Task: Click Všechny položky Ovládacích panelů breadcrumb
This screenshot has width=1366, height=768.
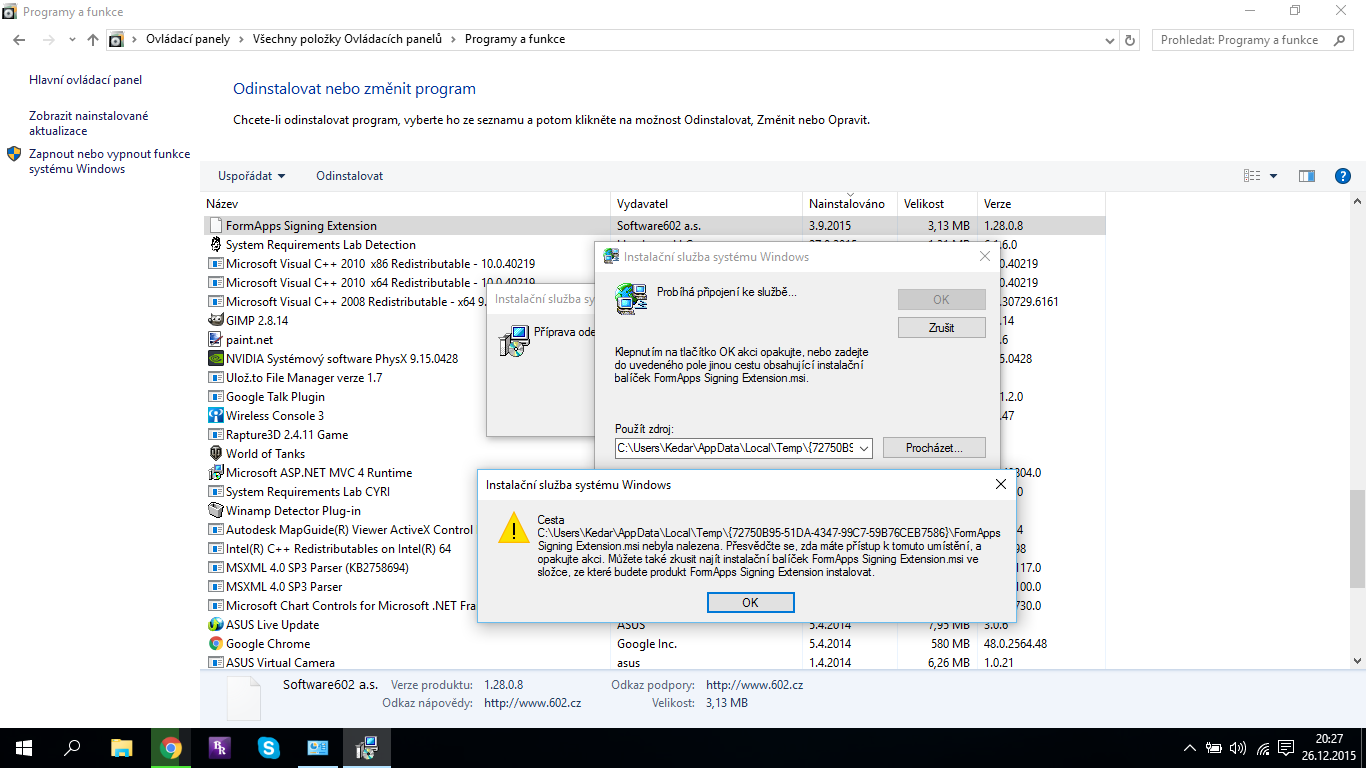Action: [347, 40]
